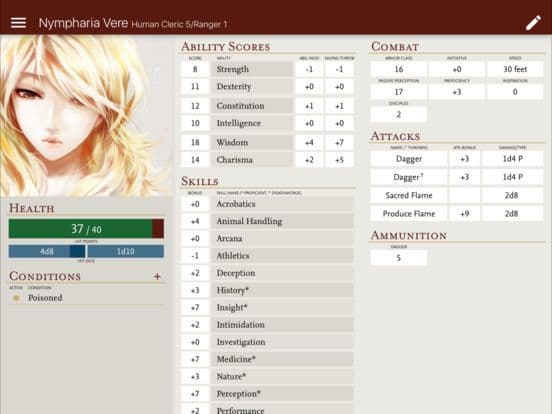Edit the Intelligence score value 10
Viewport: 552px width, 414px height.
click(x=195, y=123)
